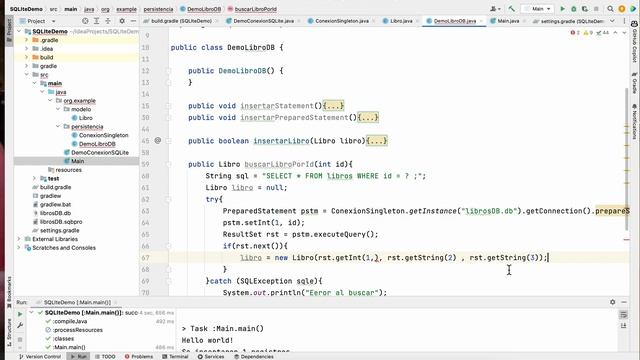Minimize the Run tool window
The height and width of the screenshot is (360, 640).
624,302
